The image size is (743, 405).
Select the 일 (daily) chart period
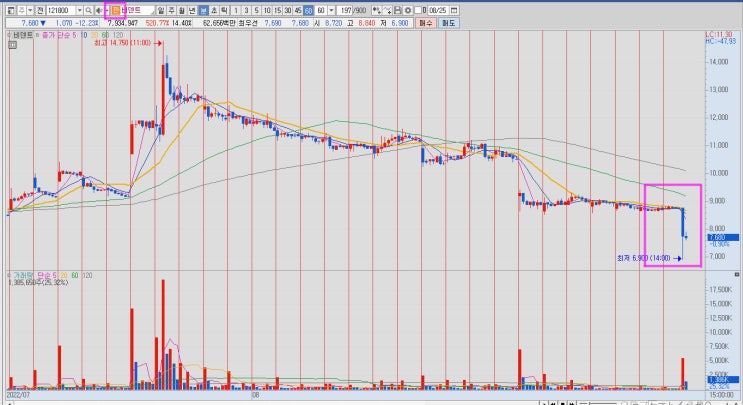coord(161,10)
